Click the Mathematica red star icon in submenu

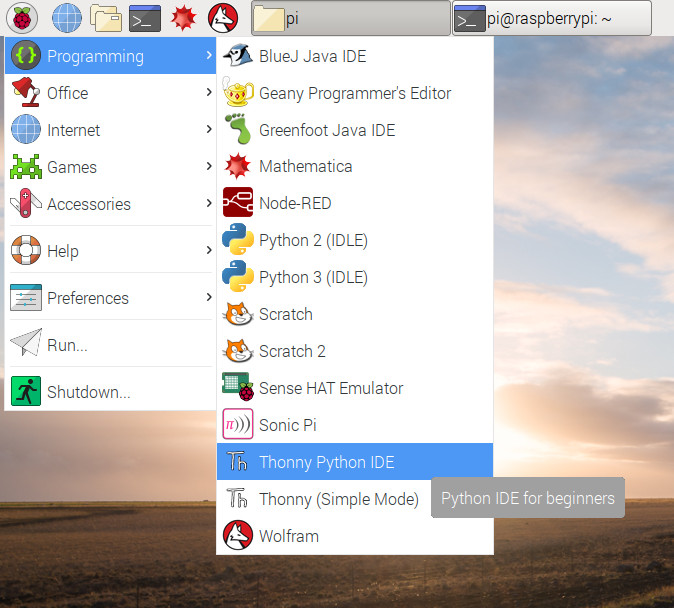tap(237, 166)
